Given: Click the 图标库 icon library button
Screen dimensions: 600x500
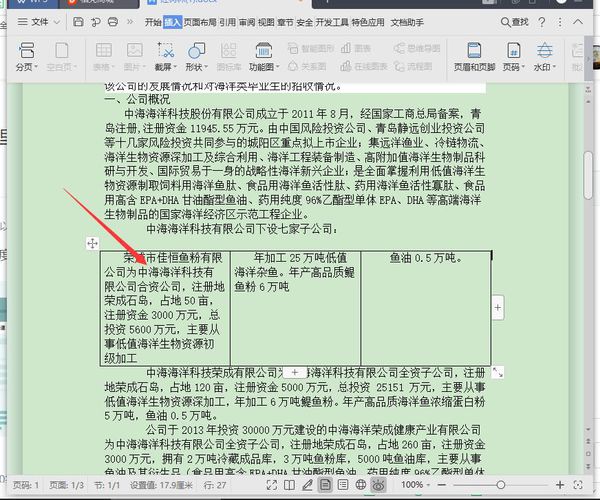Looking at the screenshot, I should point(228,57).
